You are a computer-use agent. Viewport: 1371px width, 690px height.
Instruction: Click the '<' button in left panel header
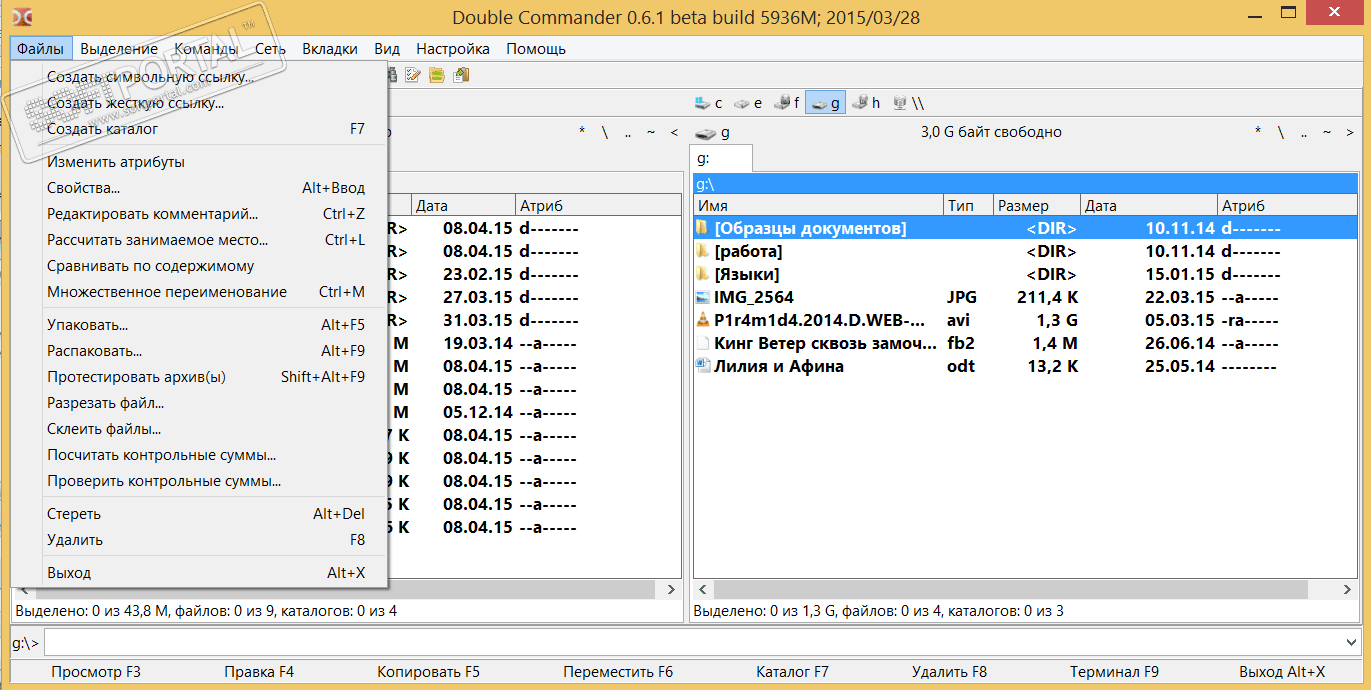click(x=674, y=132)
